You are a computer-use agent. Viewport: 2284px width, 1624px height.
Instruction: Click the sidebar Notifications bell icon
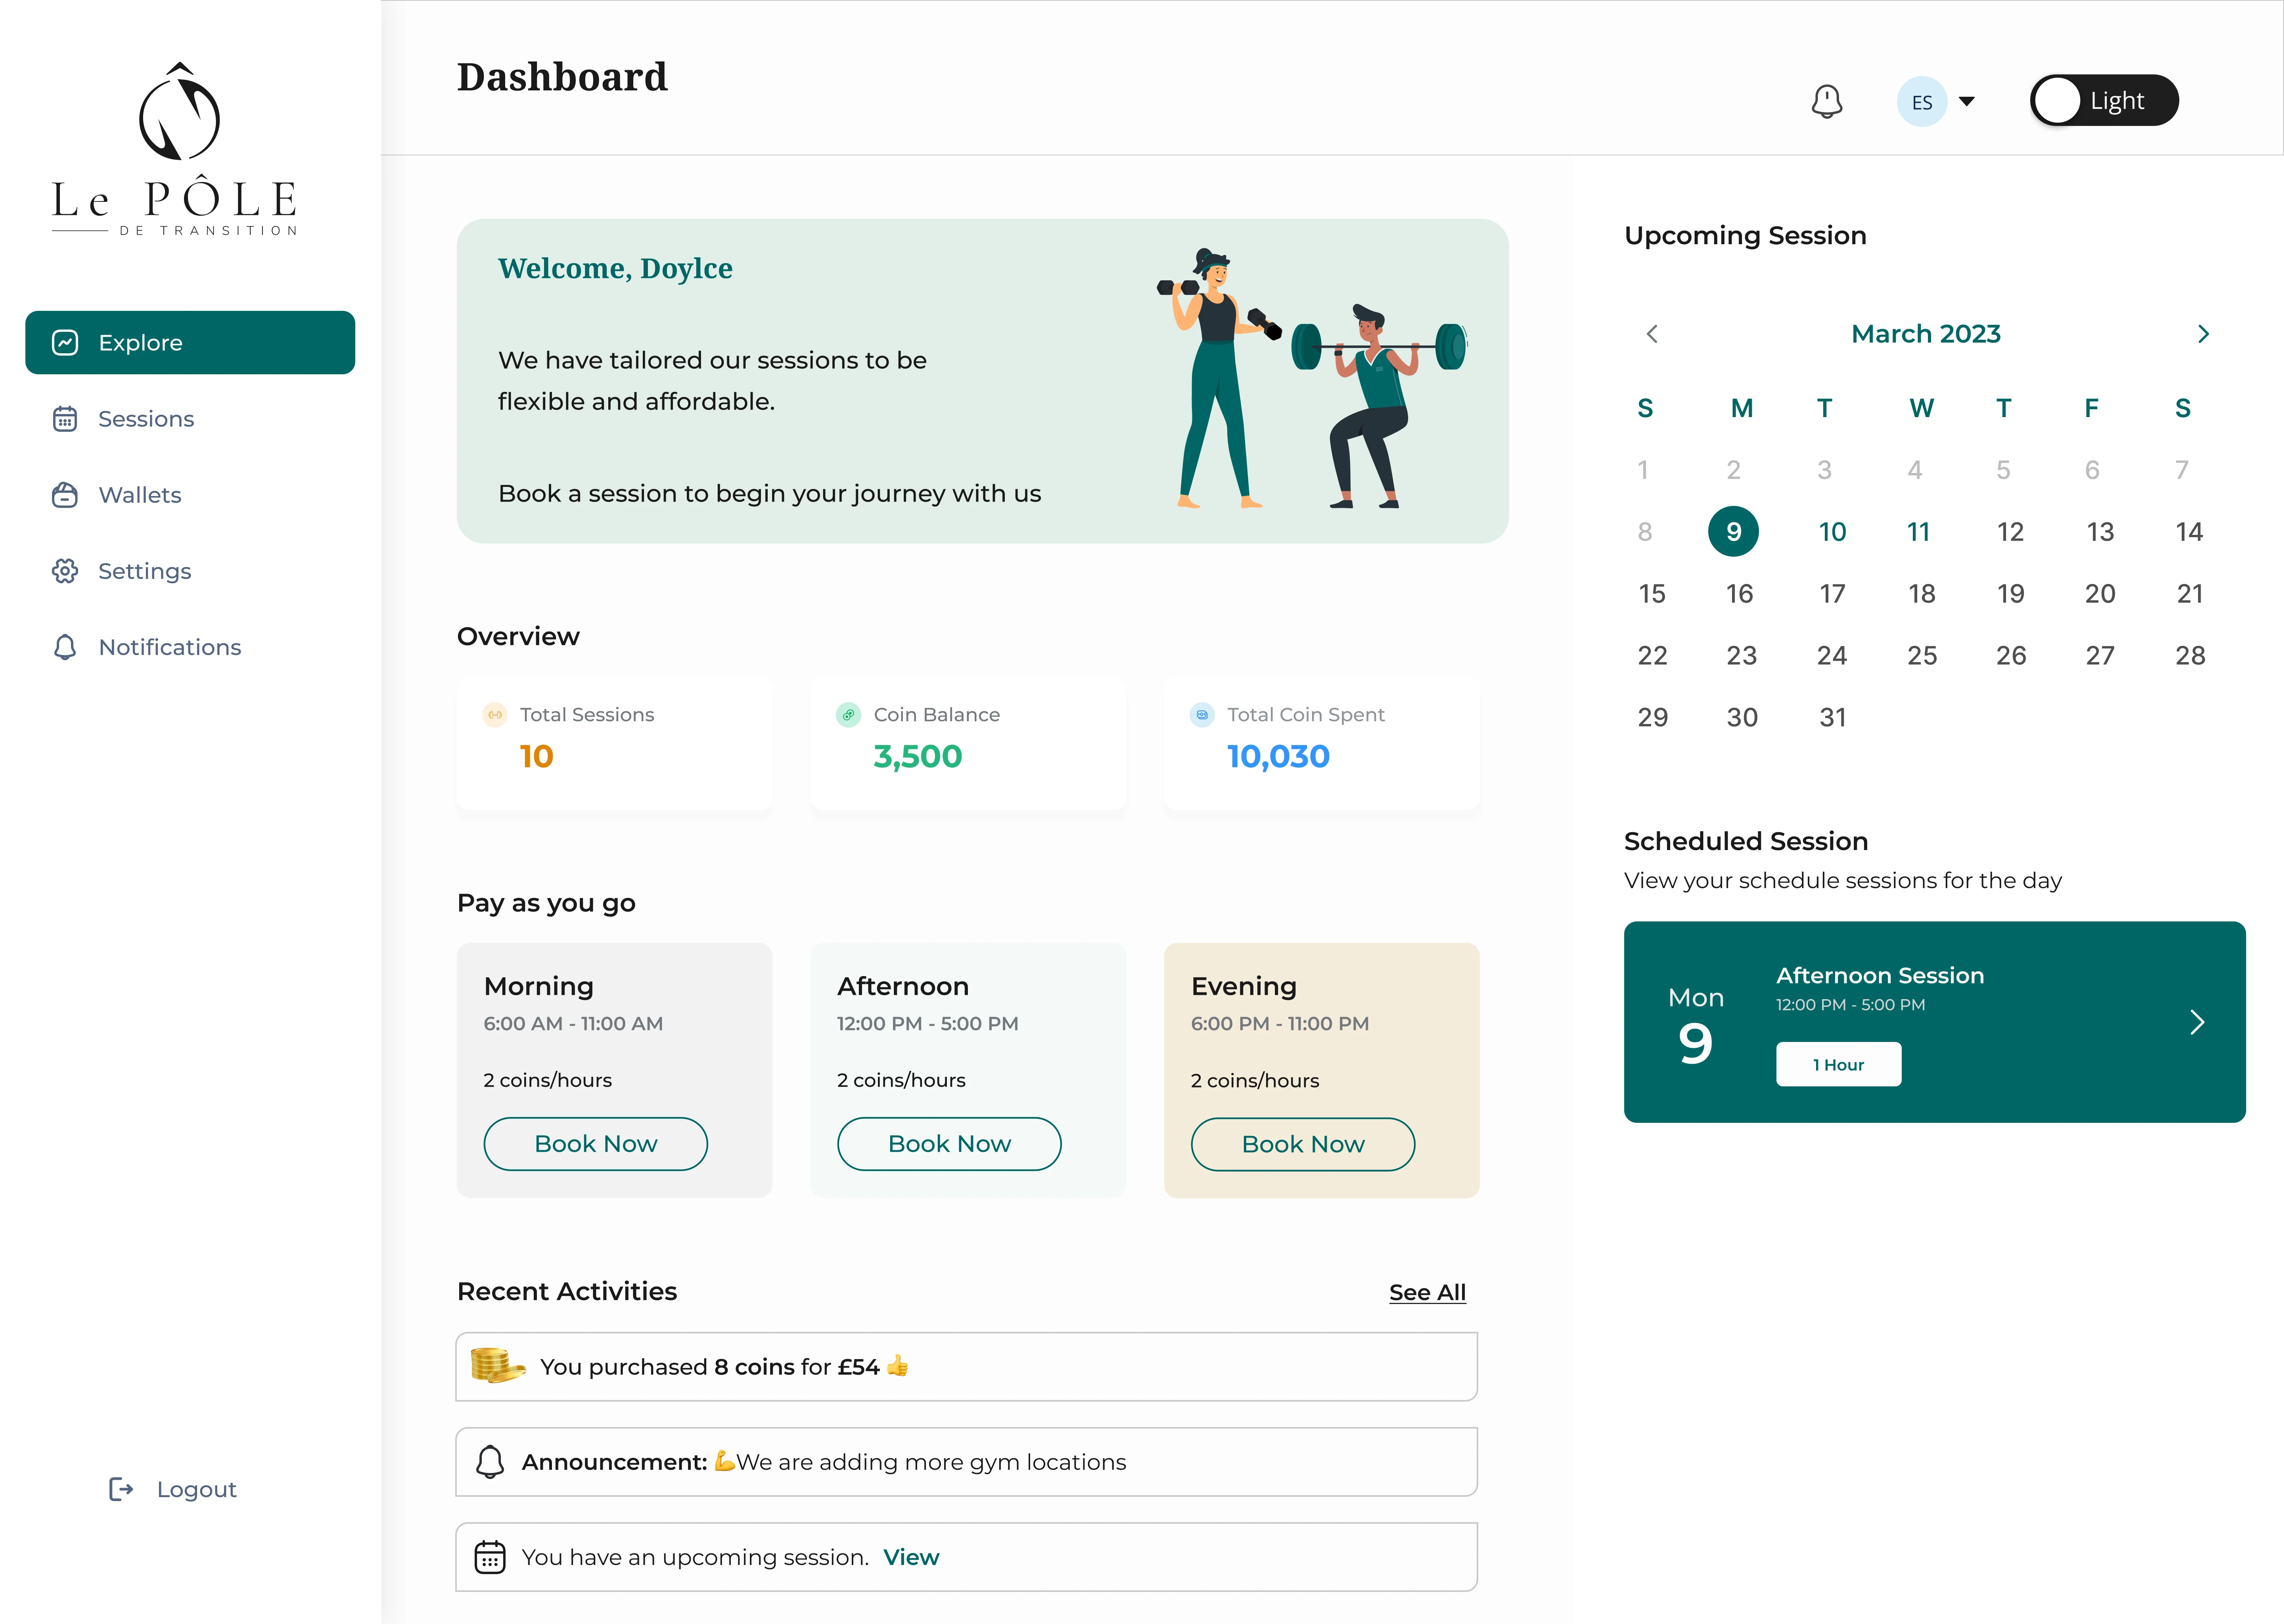[x=65, y=647]
